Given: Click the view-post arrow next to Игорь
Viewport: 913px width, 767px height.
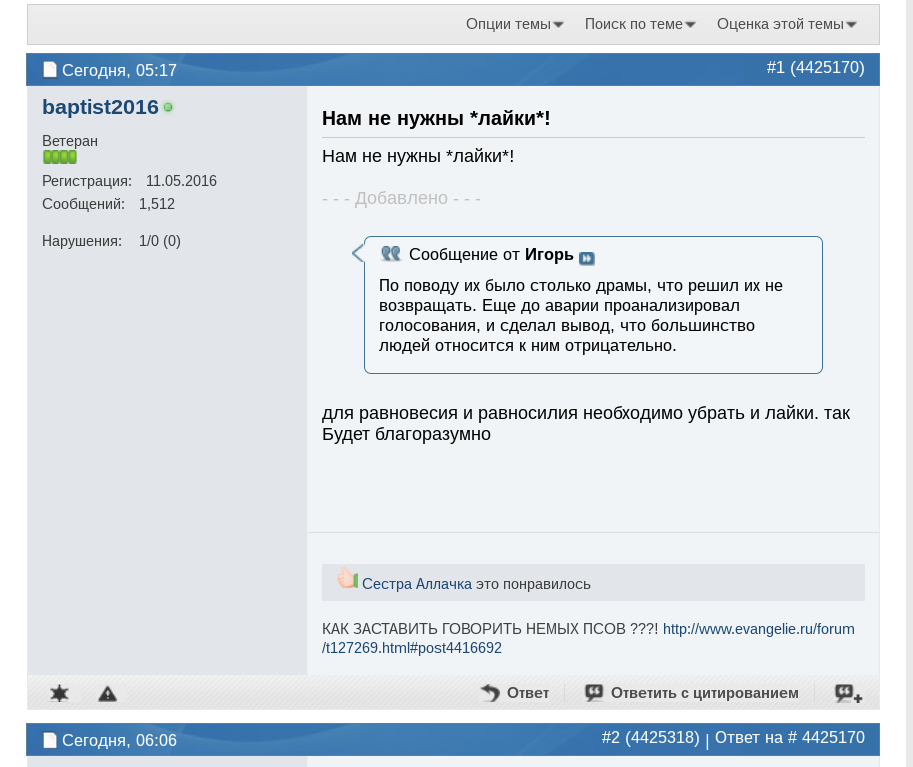Looking at the screenshot, I should tap(587, 258).
